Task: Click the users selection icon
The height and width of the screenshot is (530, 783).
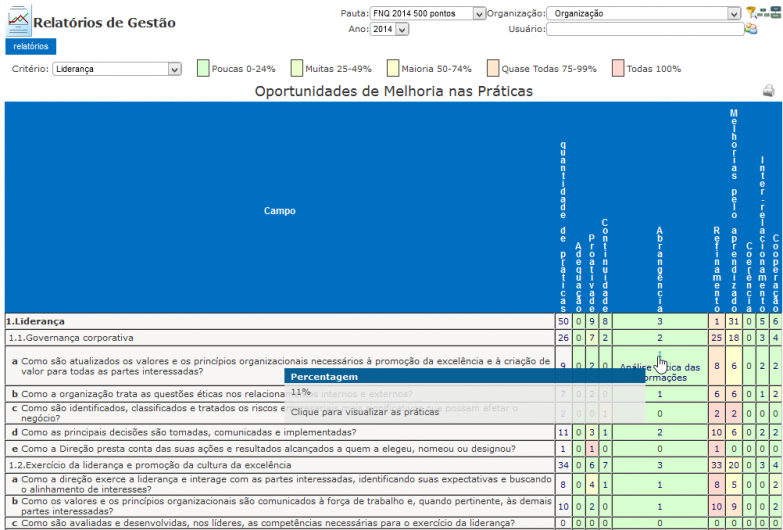Action: click(x=751, y=29)
